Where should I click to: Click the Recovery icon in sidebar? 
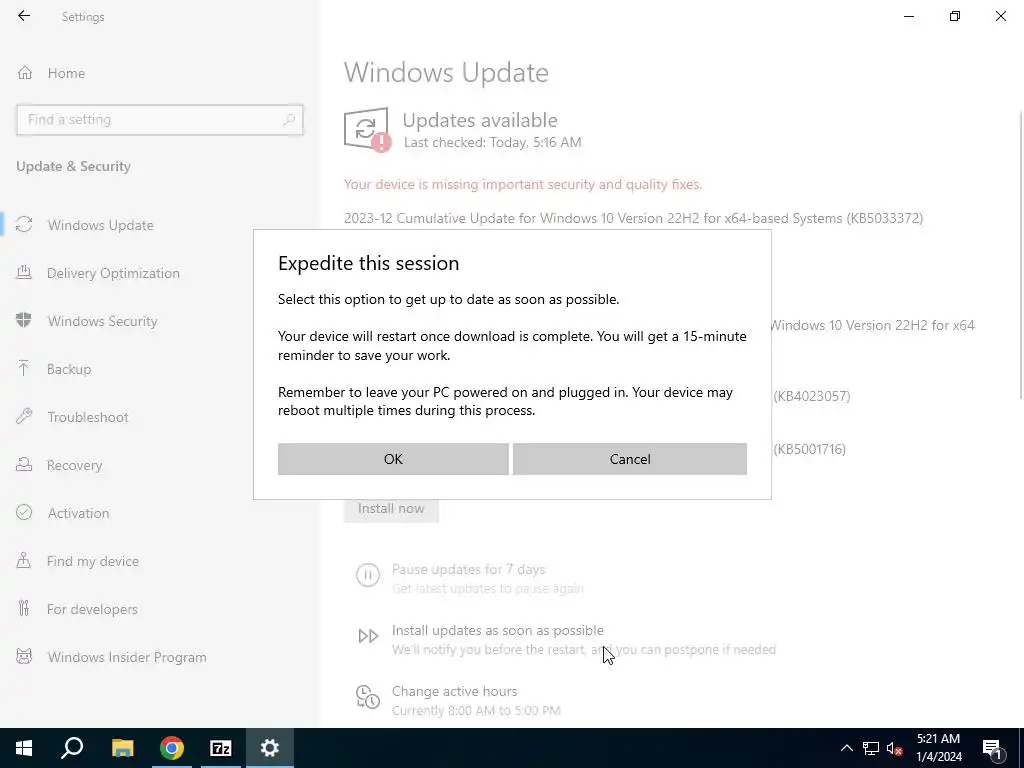[24, 464]
